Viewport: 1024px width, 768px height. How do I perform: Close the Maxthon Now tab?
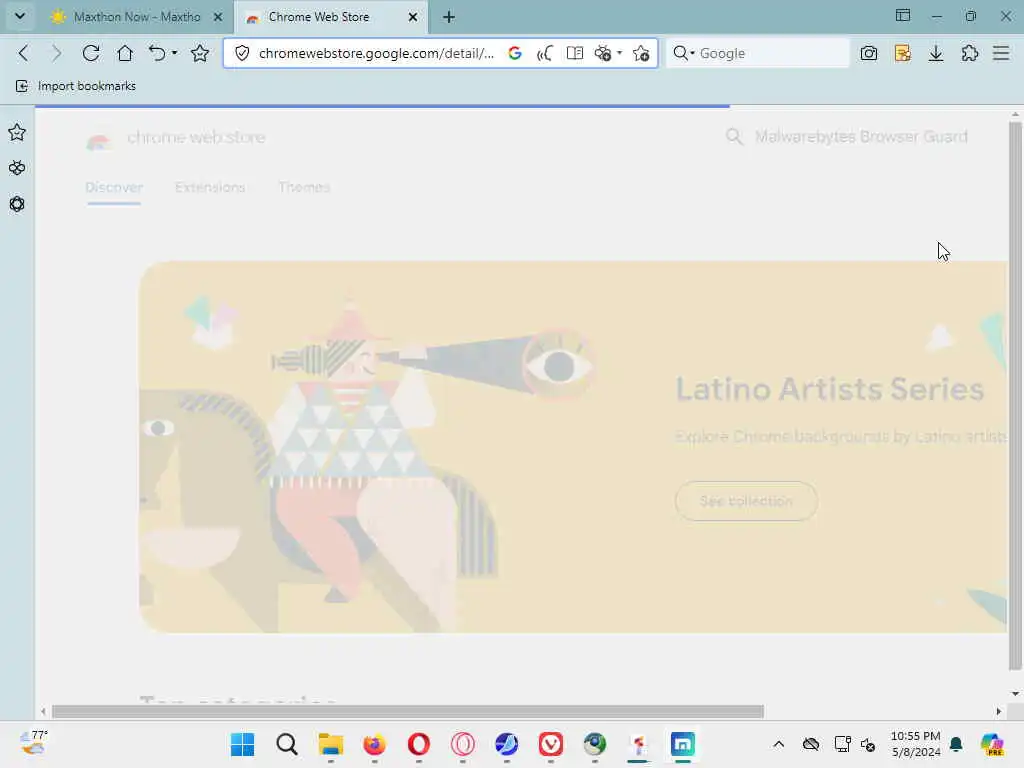(218, 17)
